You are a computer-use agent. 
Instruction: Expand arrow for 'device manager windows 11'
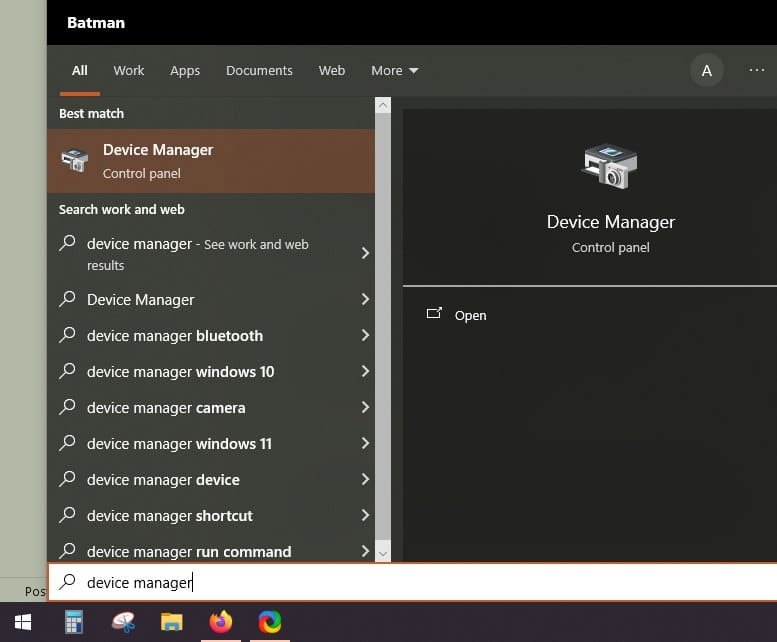click(365, 443)
